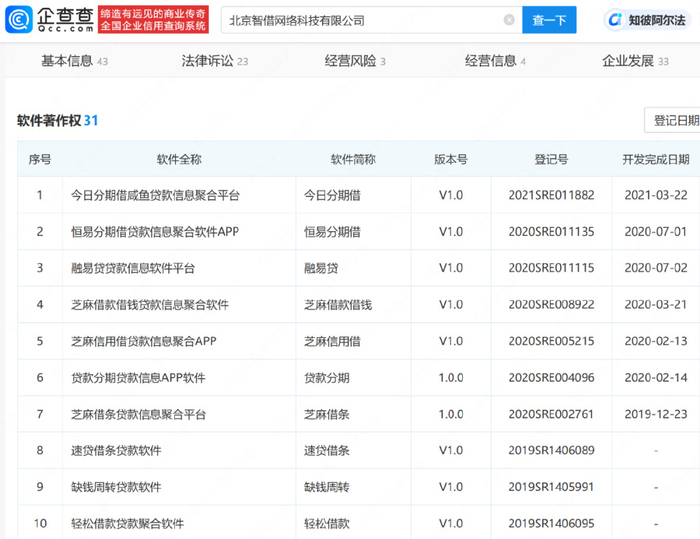Click completion date 2021-03-22

(x=656, y=195)
